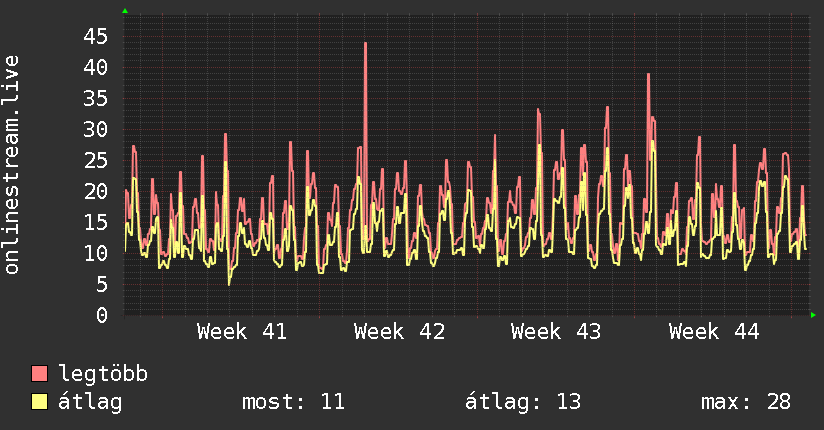Click the y-axis value 15

tap(96, 222)
